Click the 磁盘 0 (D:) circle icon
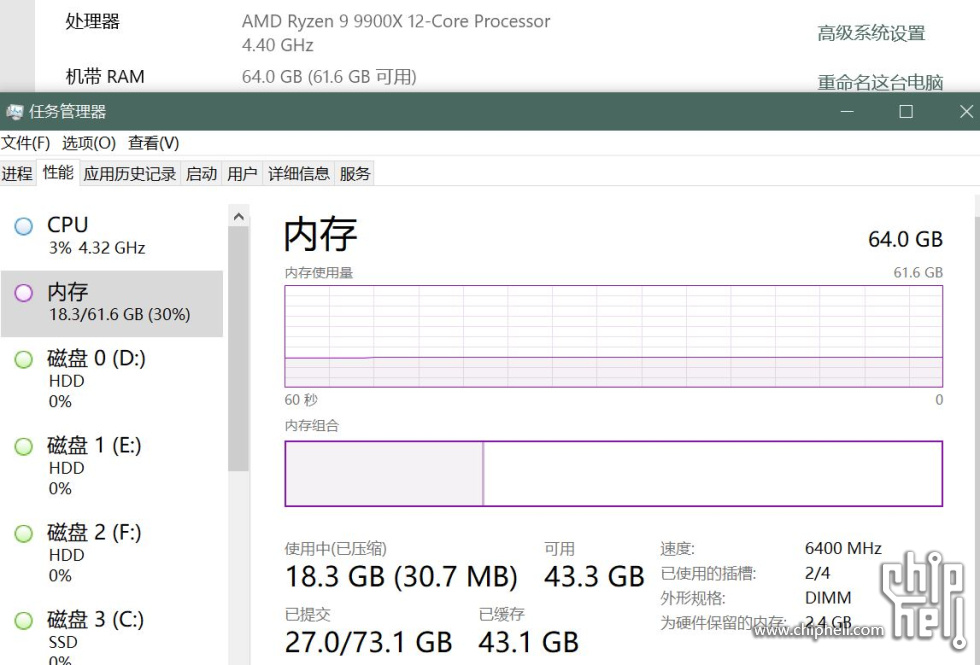 pyautogui.click(x=24, y=359)
